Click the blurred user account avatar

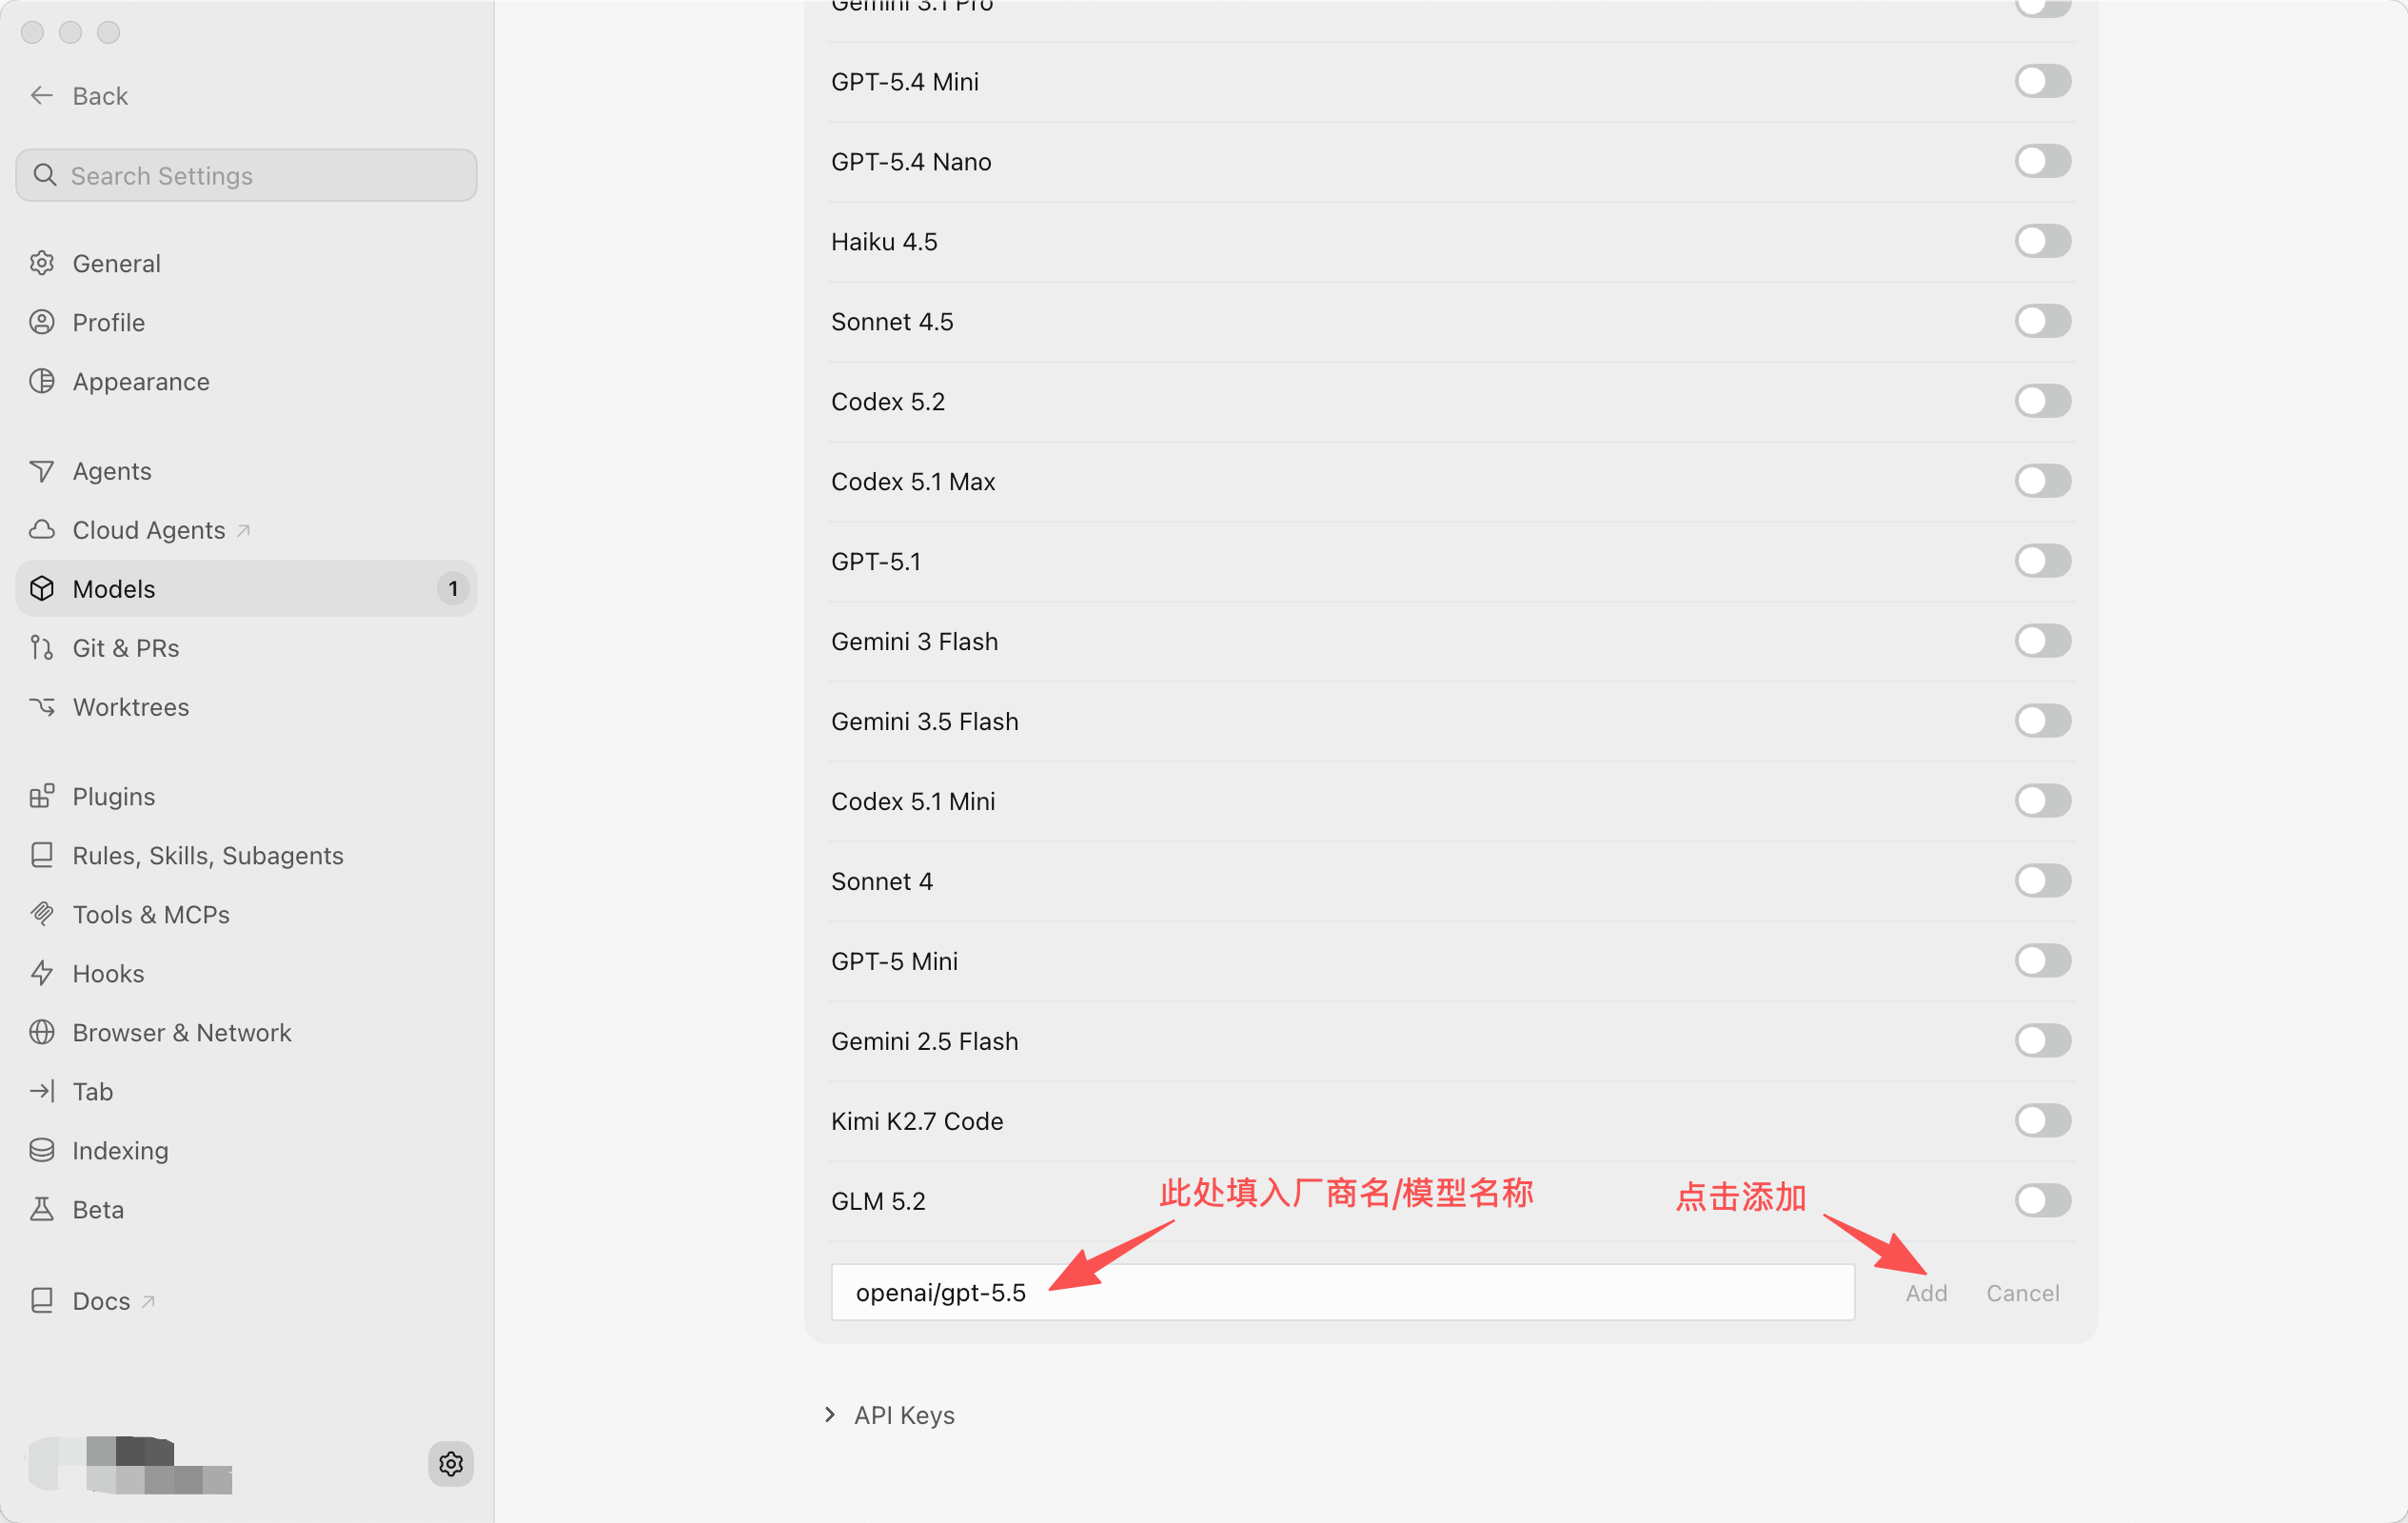point(130,1464)
